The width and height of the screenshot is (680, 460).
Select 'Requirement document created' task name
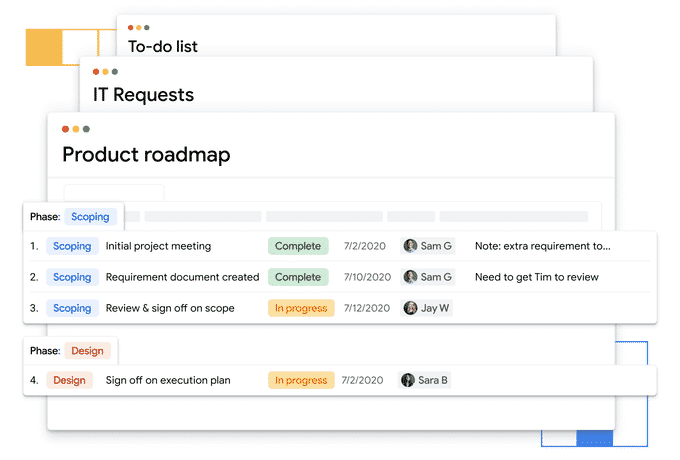click(182, 277)
